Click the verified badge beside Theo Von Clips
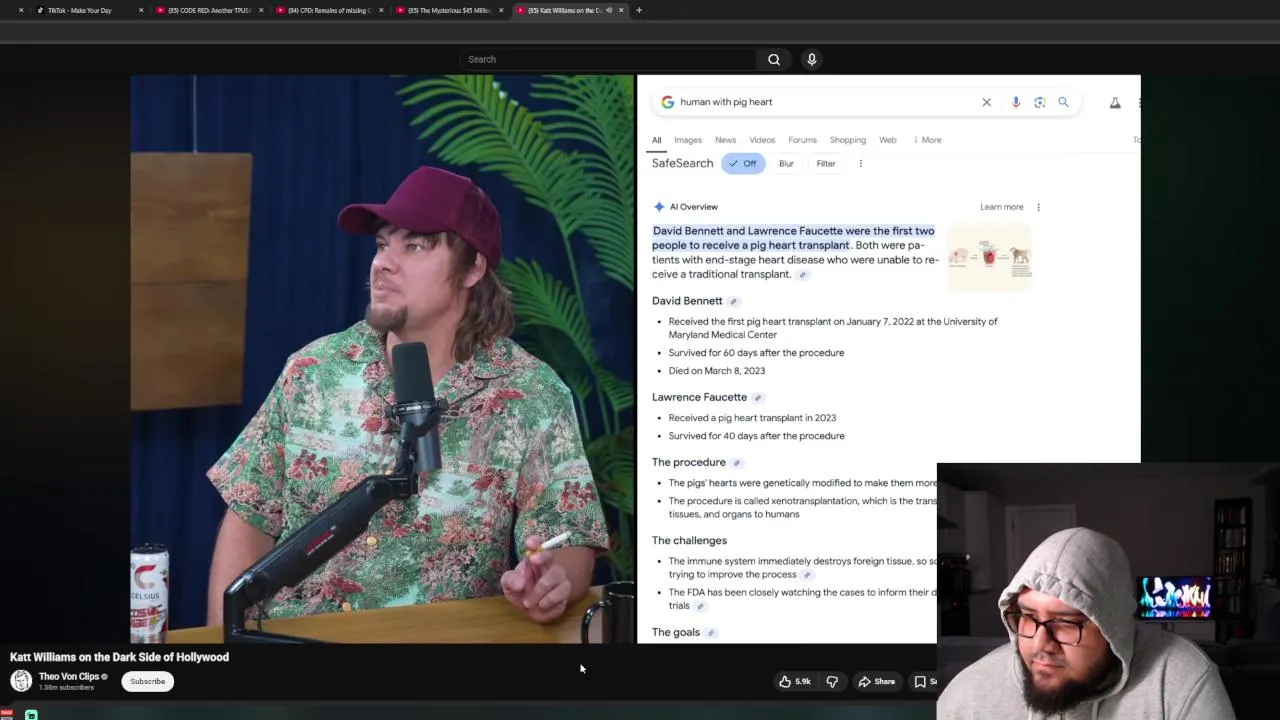The width and height of the screenshot is (1280, 720). pyautogui.click(x=104, y=677)
